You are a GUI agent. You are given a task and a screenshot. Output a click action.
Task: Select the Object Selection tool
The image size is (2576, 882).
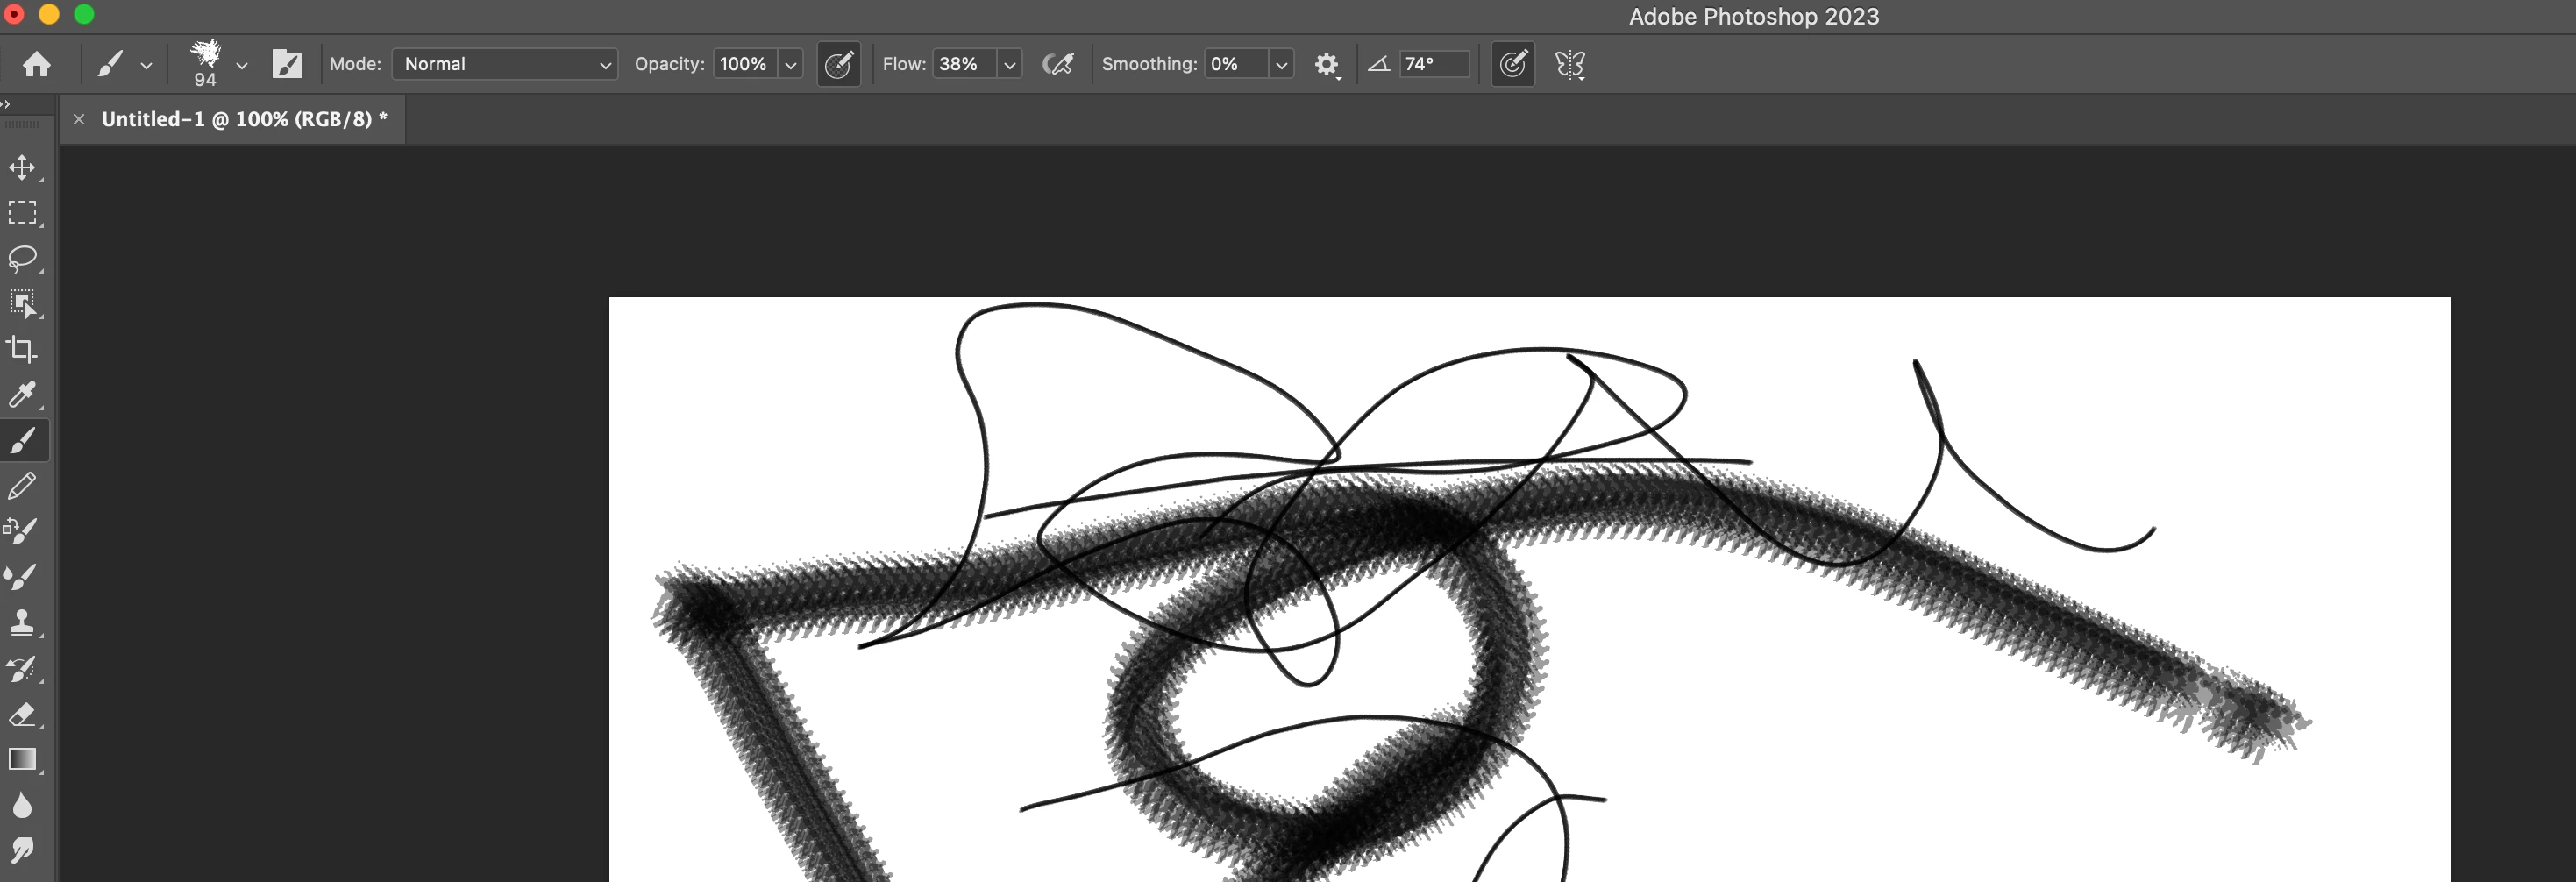coord(23,304)
